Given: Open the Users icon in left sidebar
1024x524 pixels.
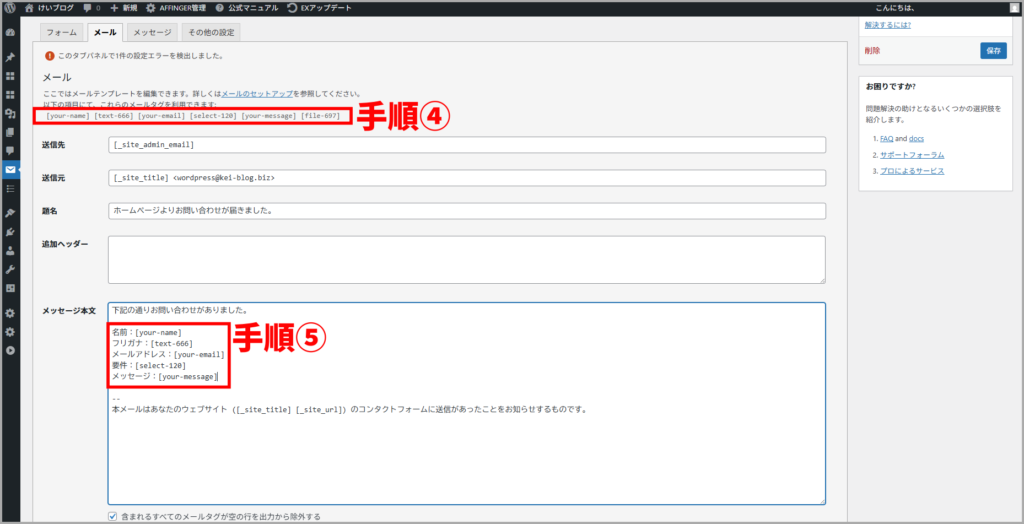Looking at the screenshot, I should click(10, 251).
